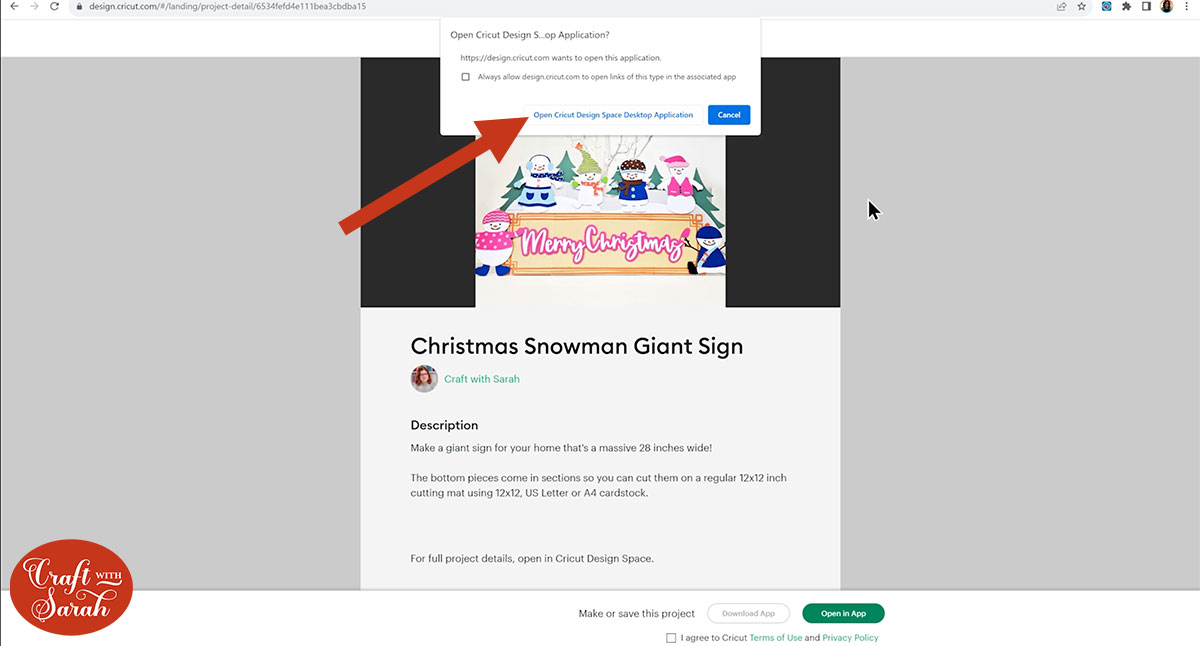Screen dimensions: 1200x646
Task: Open the browser side panel icon
Action: pyautogui.click(x=1147, y=6)
